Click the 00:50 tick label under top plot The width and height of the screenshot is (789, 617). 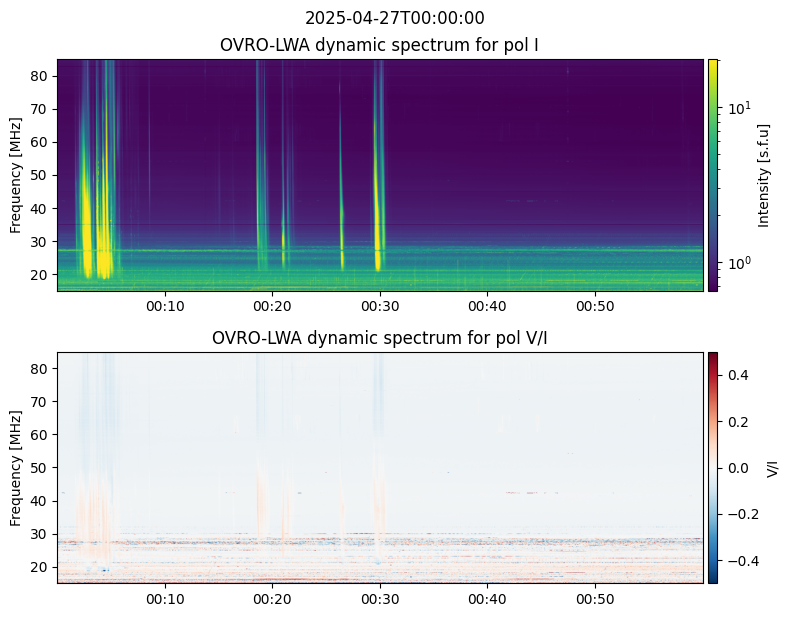click(x=595, y=306)
